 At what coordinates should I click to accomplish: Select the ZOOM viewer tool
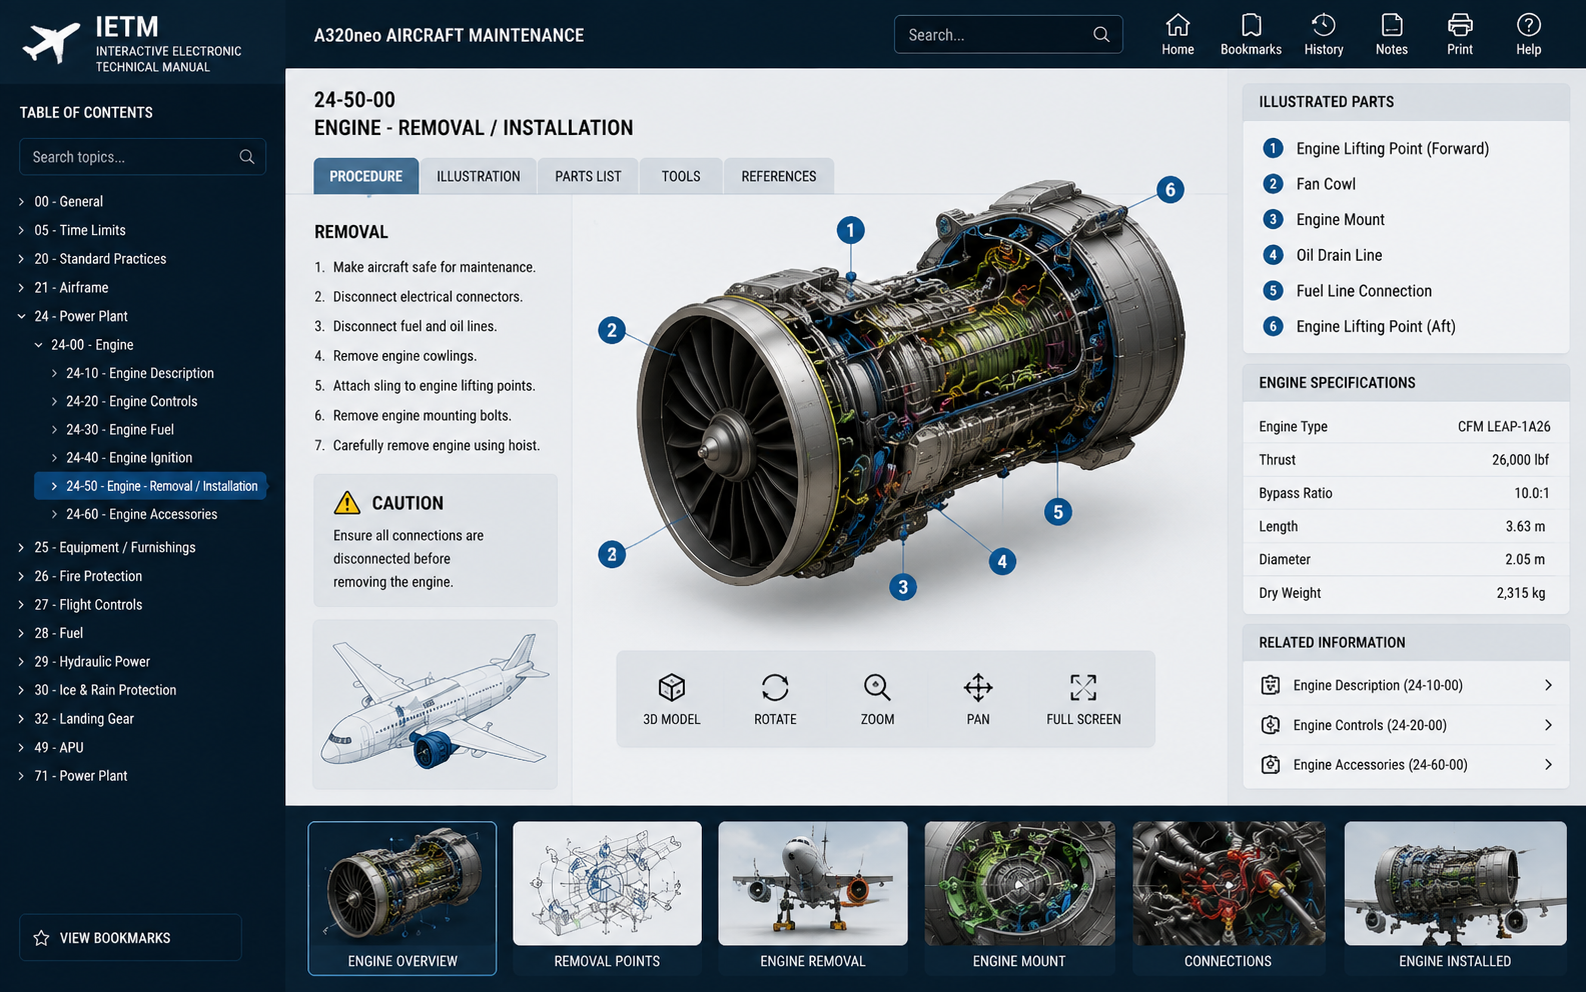point(877,699)
